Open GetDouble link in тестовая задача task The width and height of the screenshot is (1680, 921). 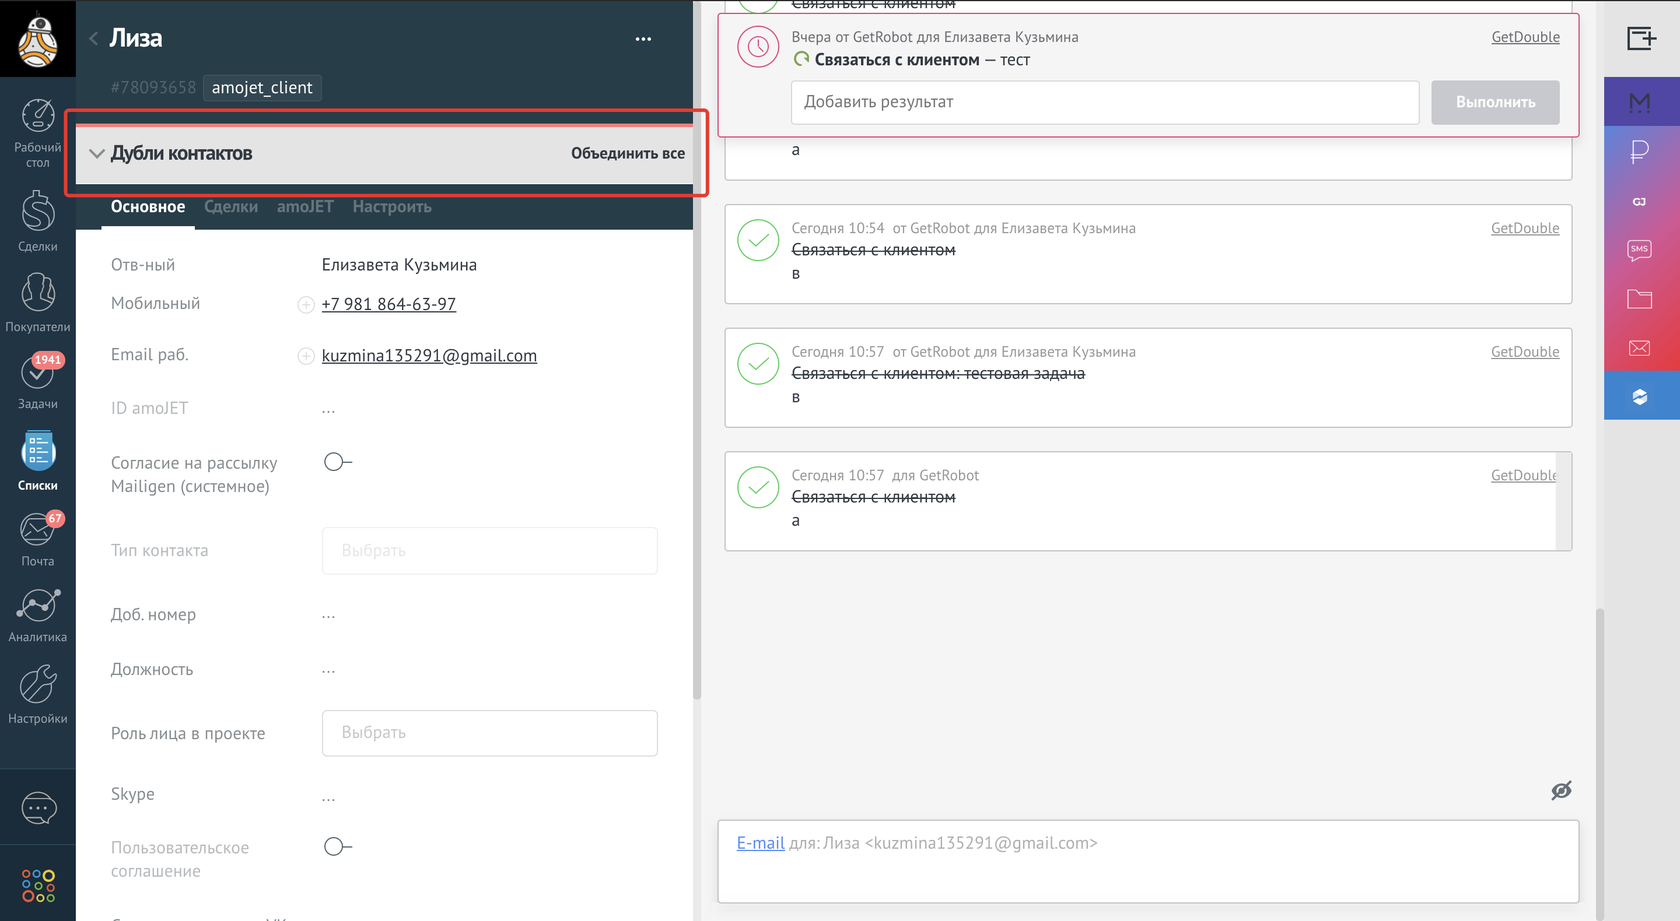click(1525, 352)
